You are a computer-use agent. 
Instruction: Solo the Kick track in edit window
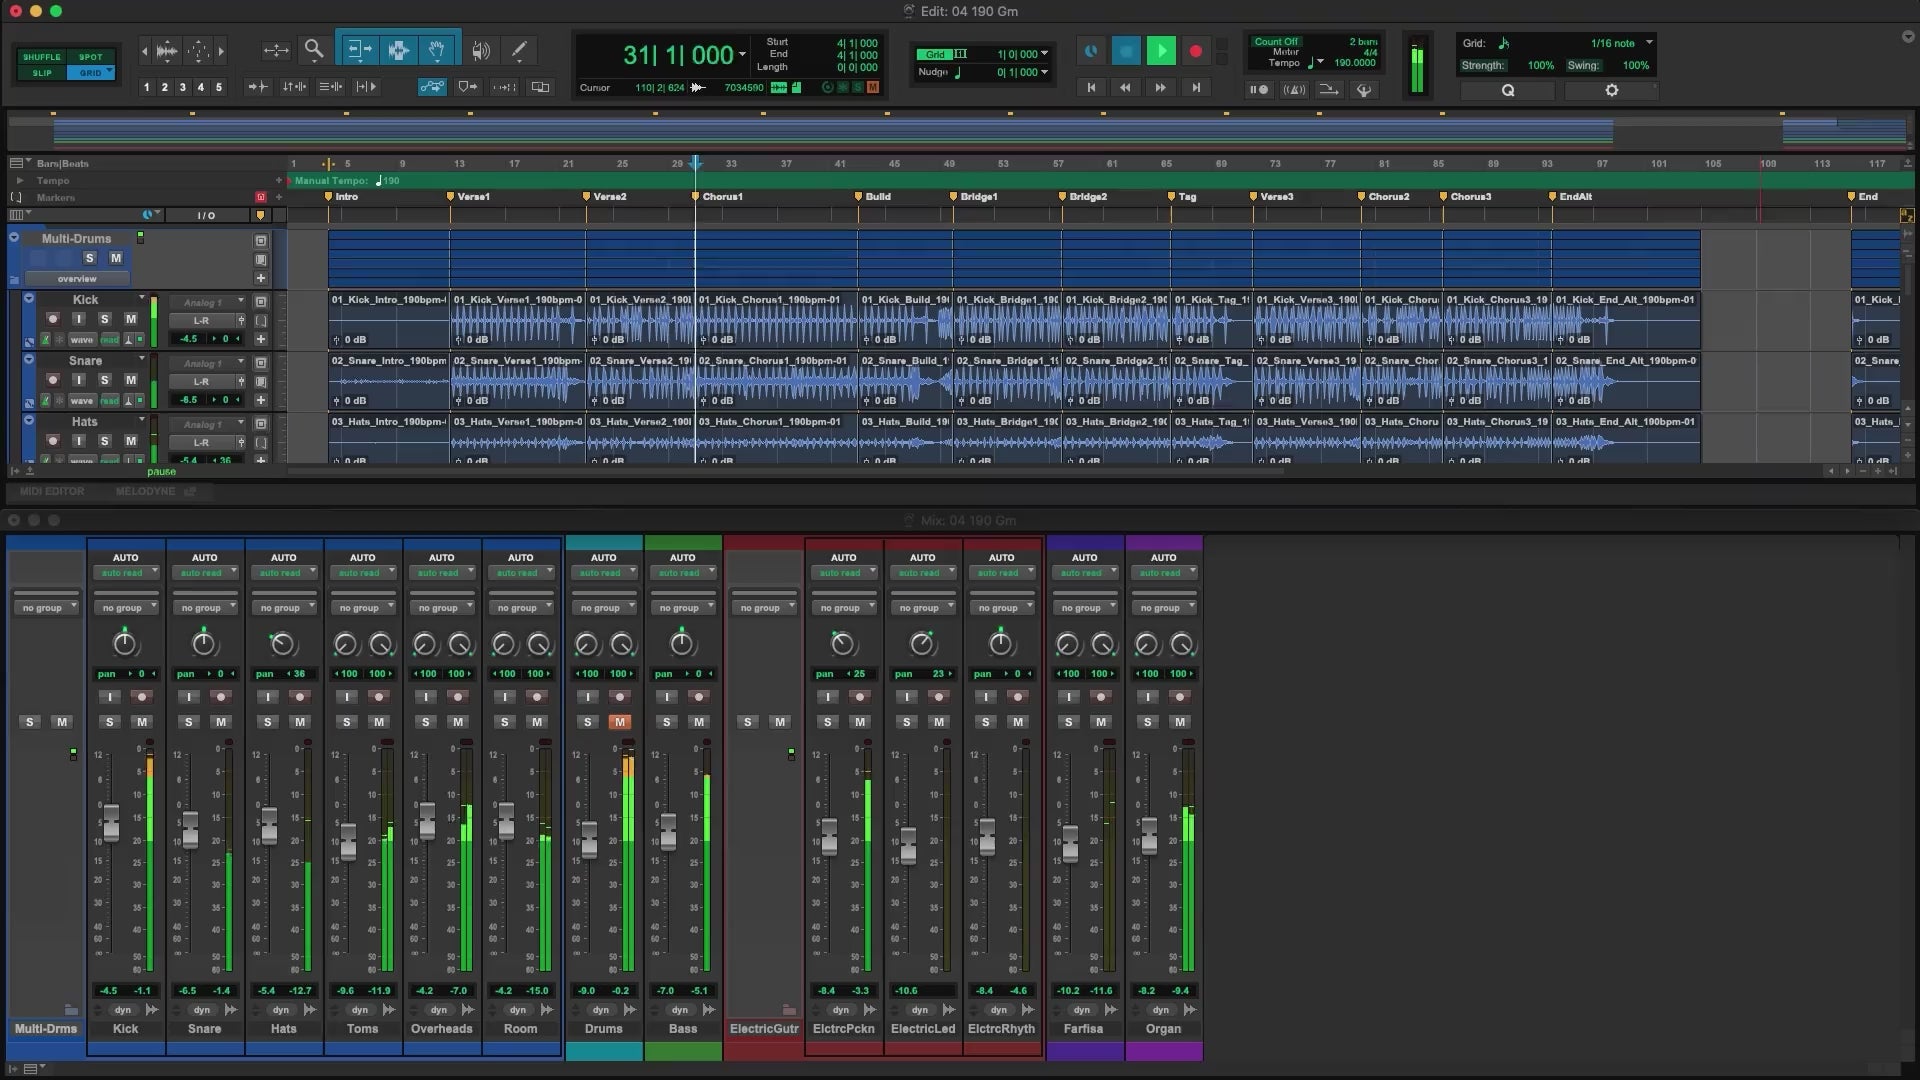pyautogui.click(x=104, y=319)
